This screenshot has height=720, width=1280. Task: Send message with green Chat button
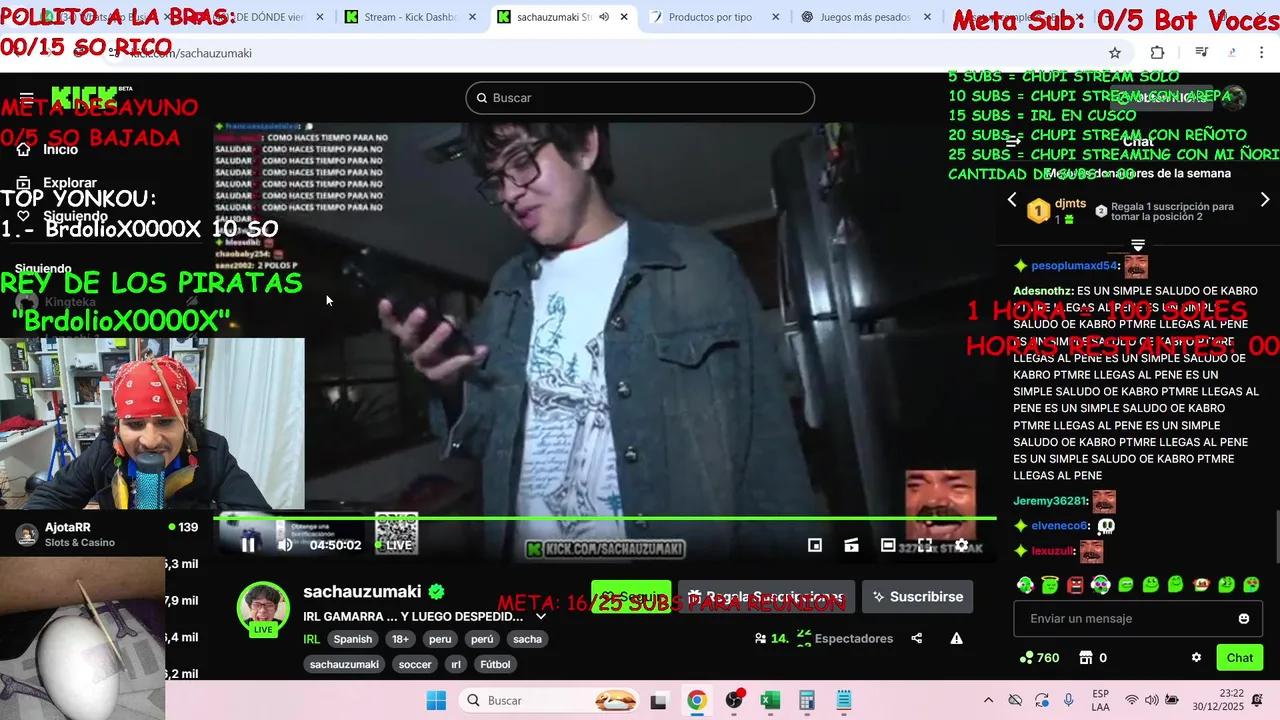click(x=1240, y=658)
